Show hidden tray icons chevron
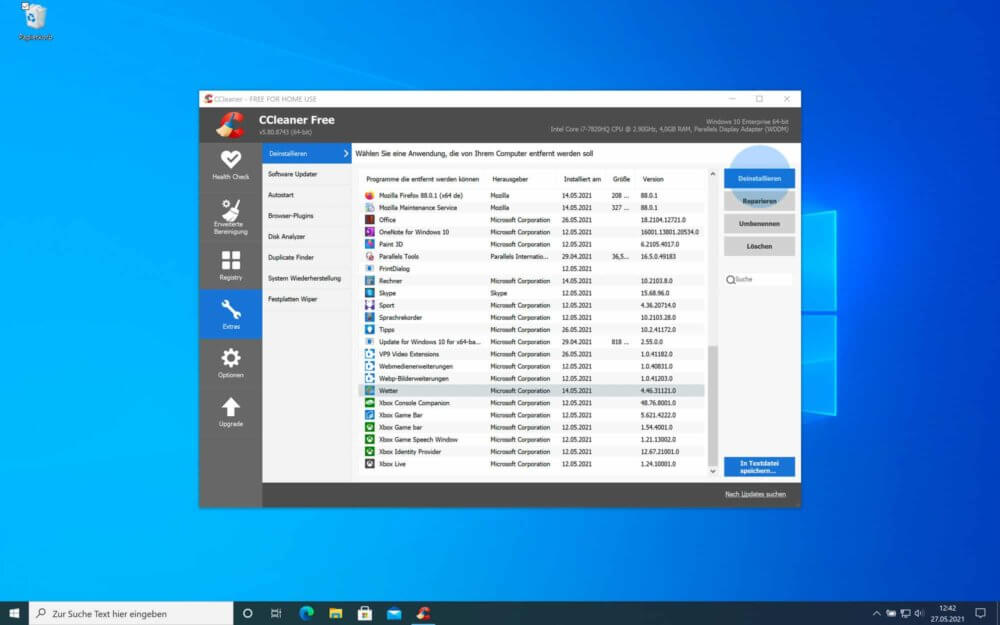This screenshot has width=1000, height=625. click(876, 614)
